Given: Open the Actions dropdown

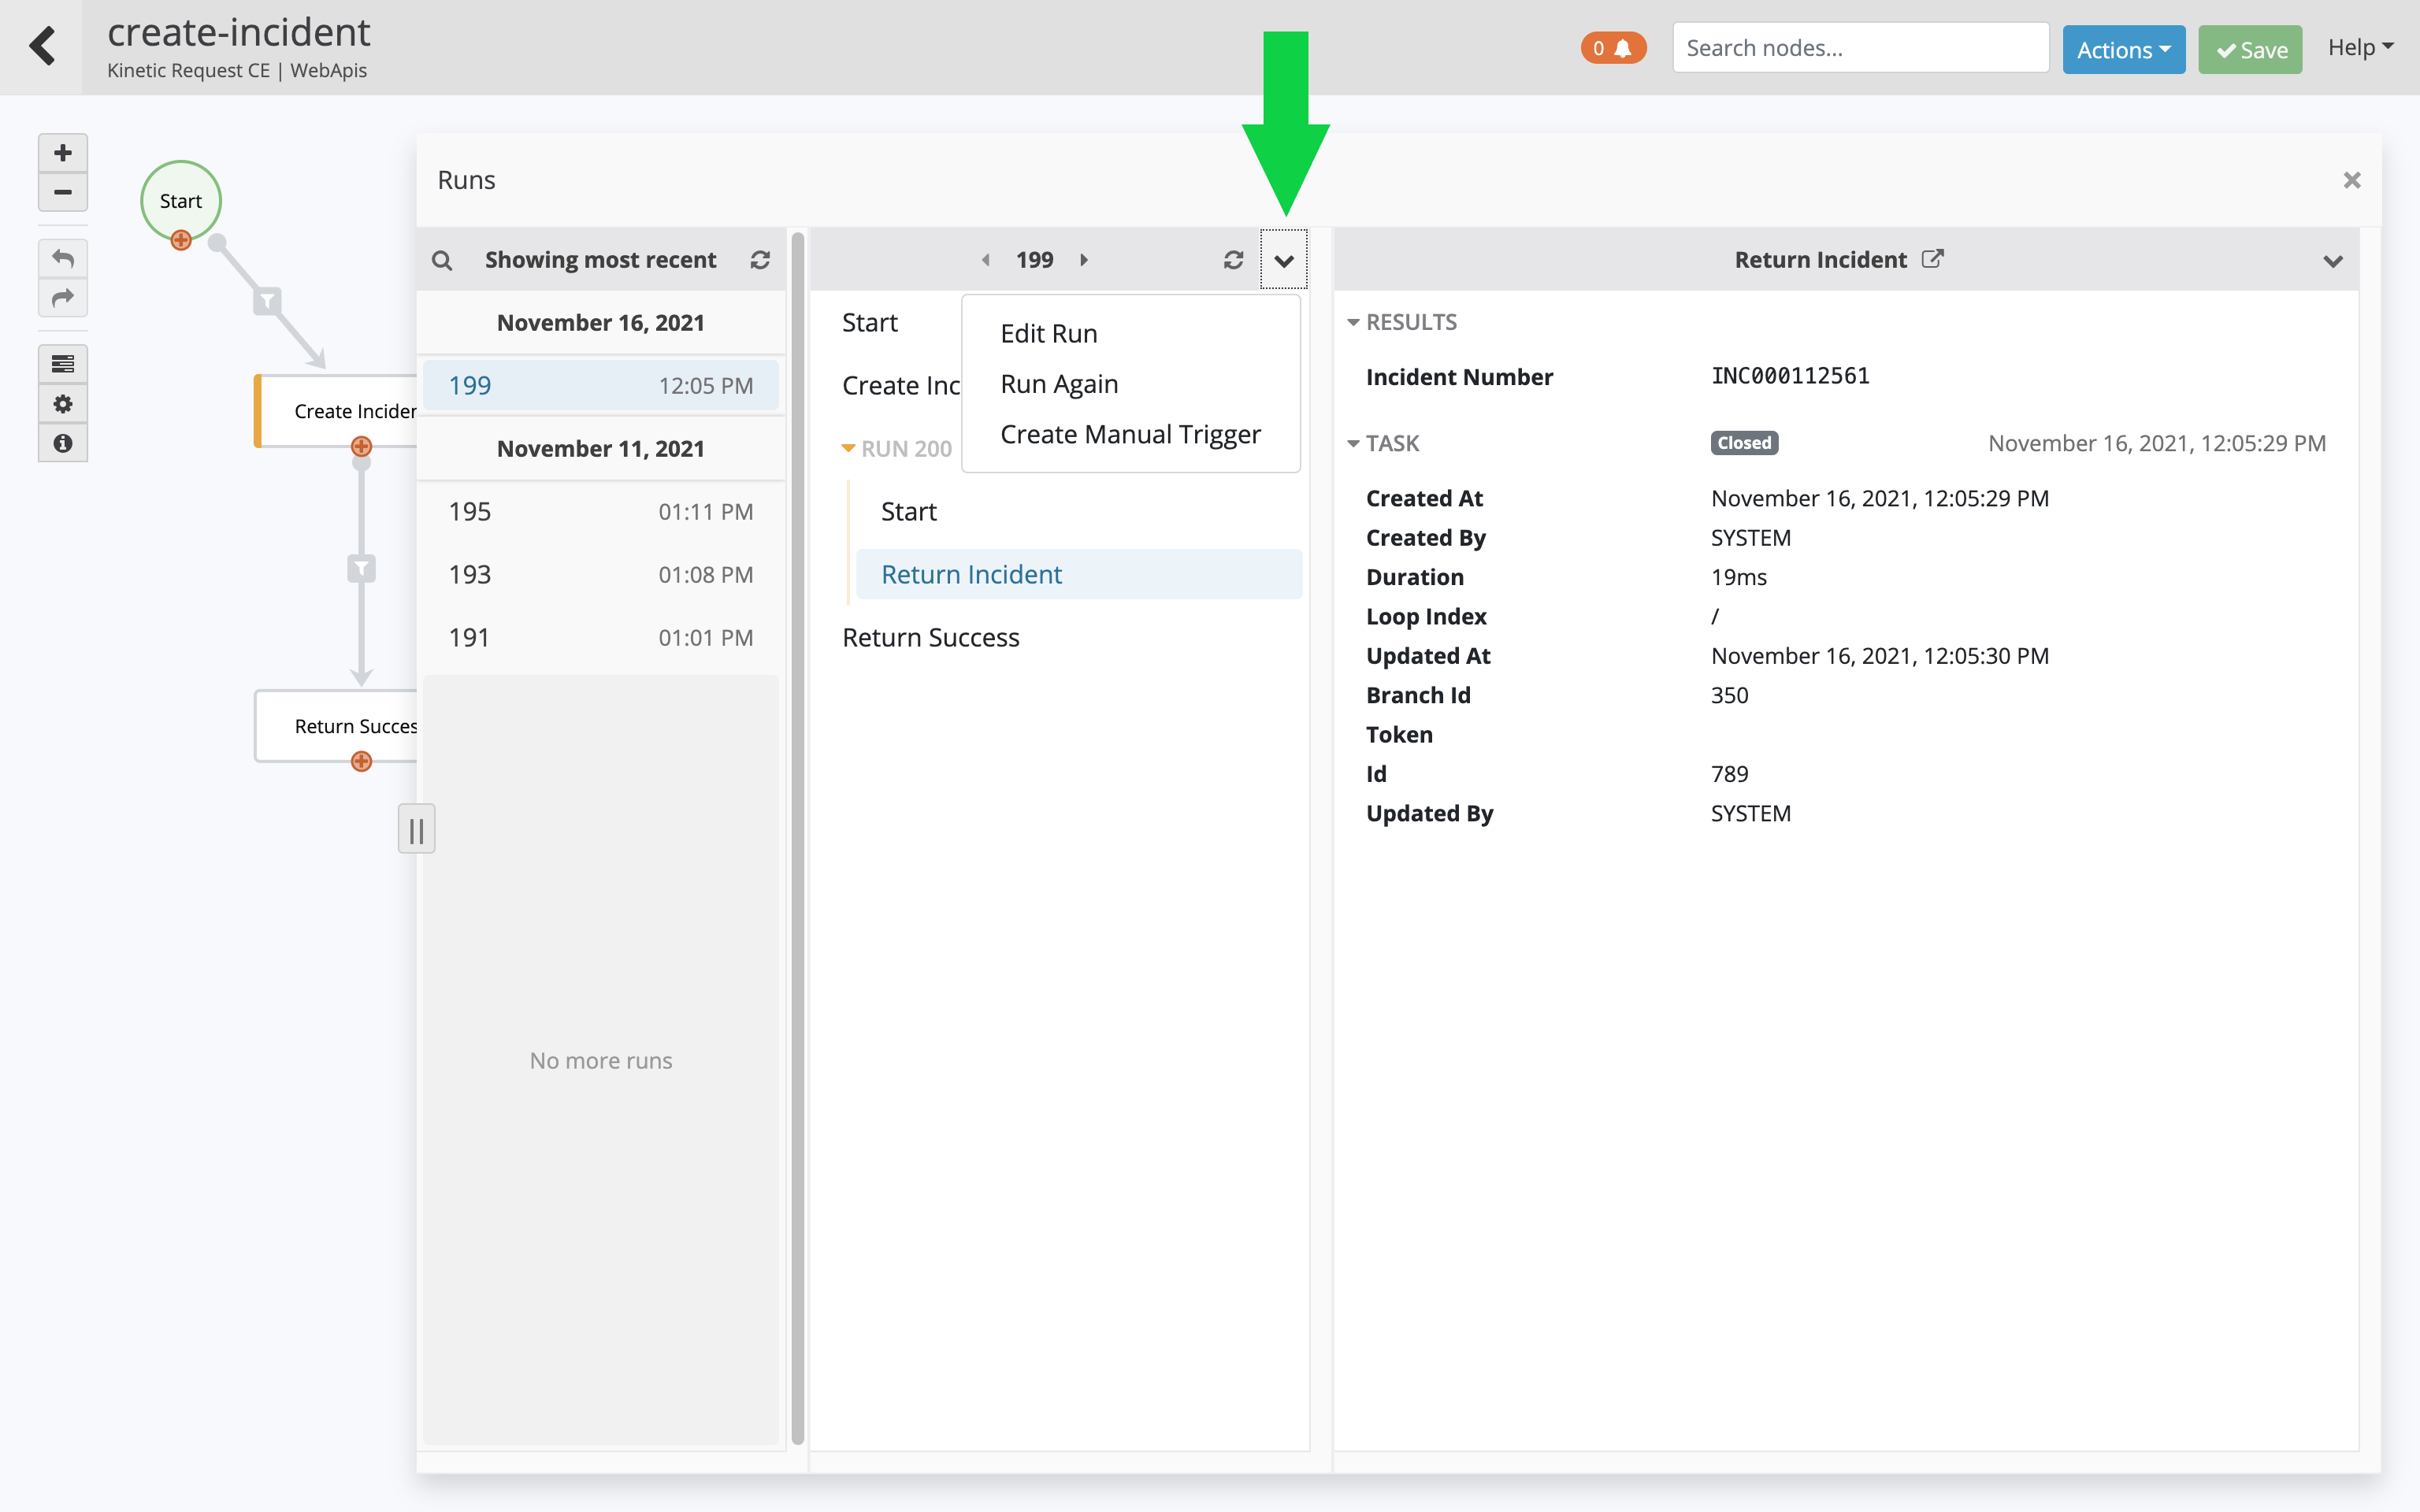Looking at the screenshot, I should (2123, 49).
